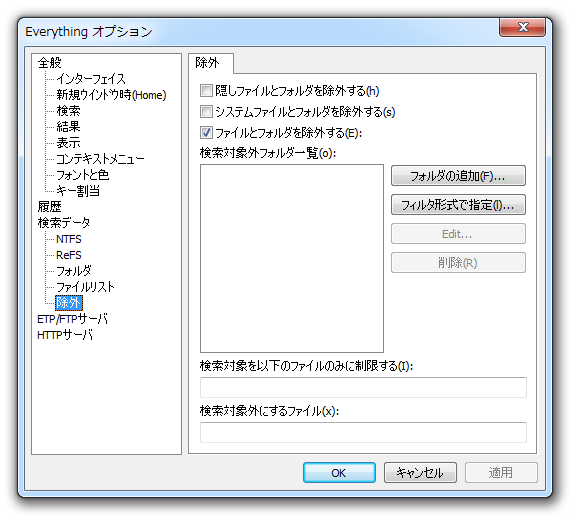Image resolution: width=572 pixels, height=521 pixels.
Task: Open インターフェイス settings page
Action: (x=91, y=79)
